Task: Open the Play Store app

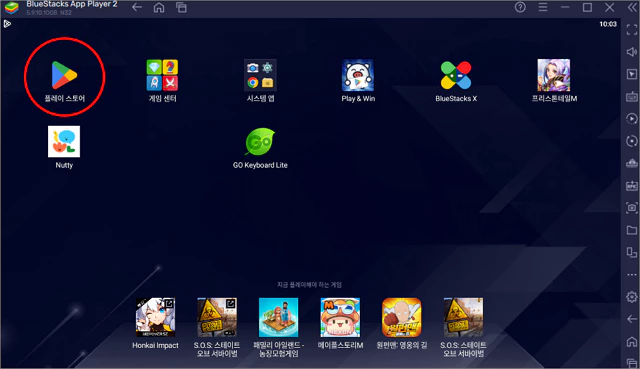Action: (64, 75)
